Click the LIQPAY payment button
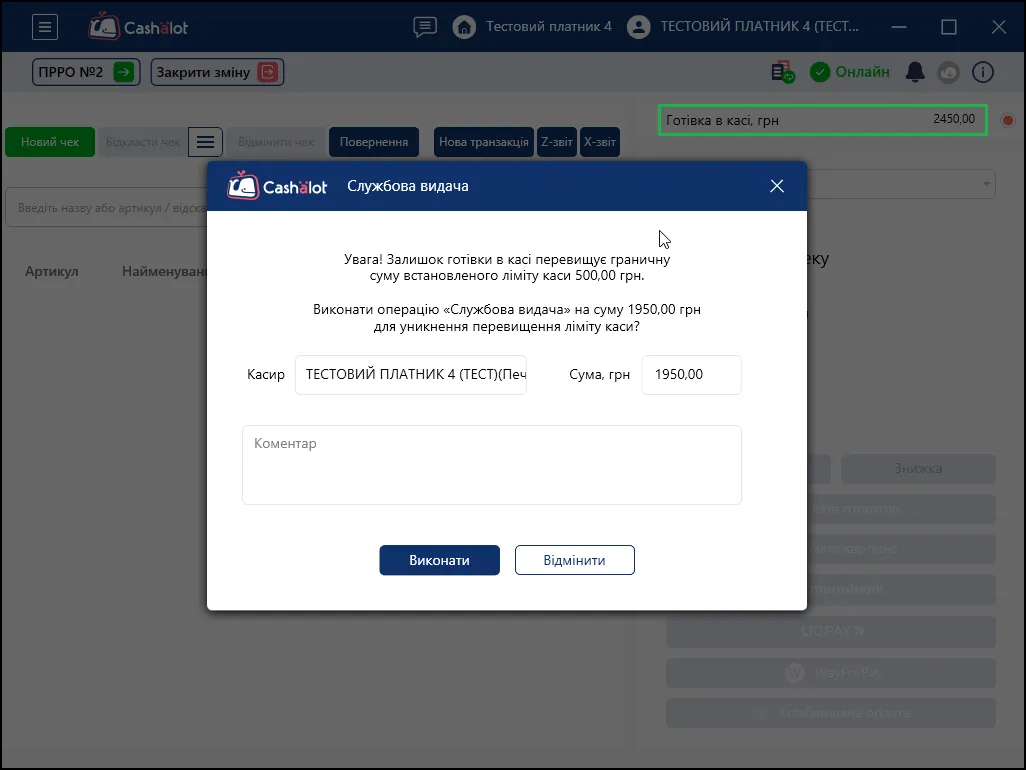The height and width of the screenshot is (770, 1026). tap(831, 632)
